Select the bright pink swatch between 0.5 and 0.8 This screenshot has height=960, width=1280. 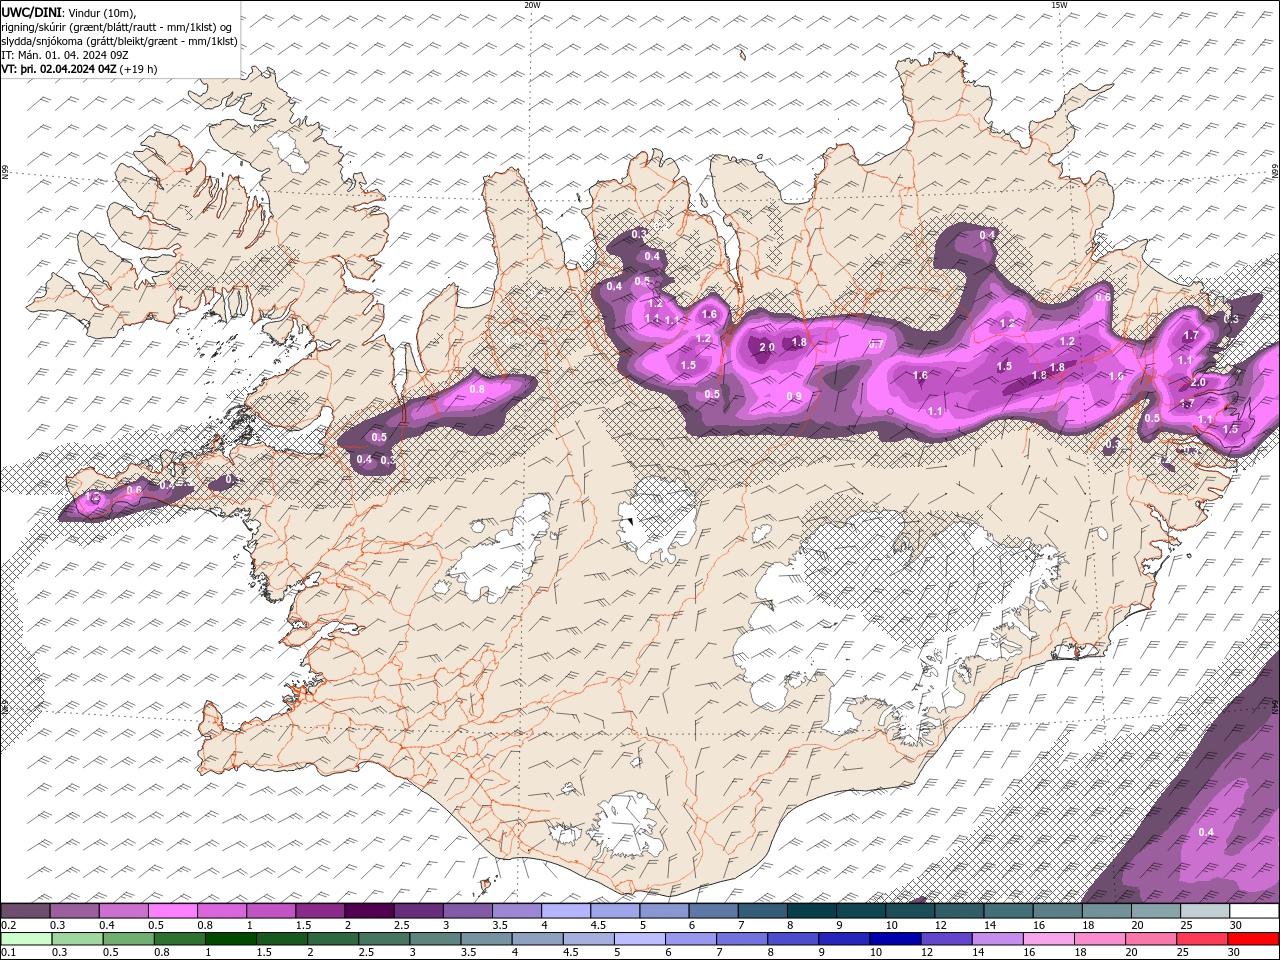172,911
